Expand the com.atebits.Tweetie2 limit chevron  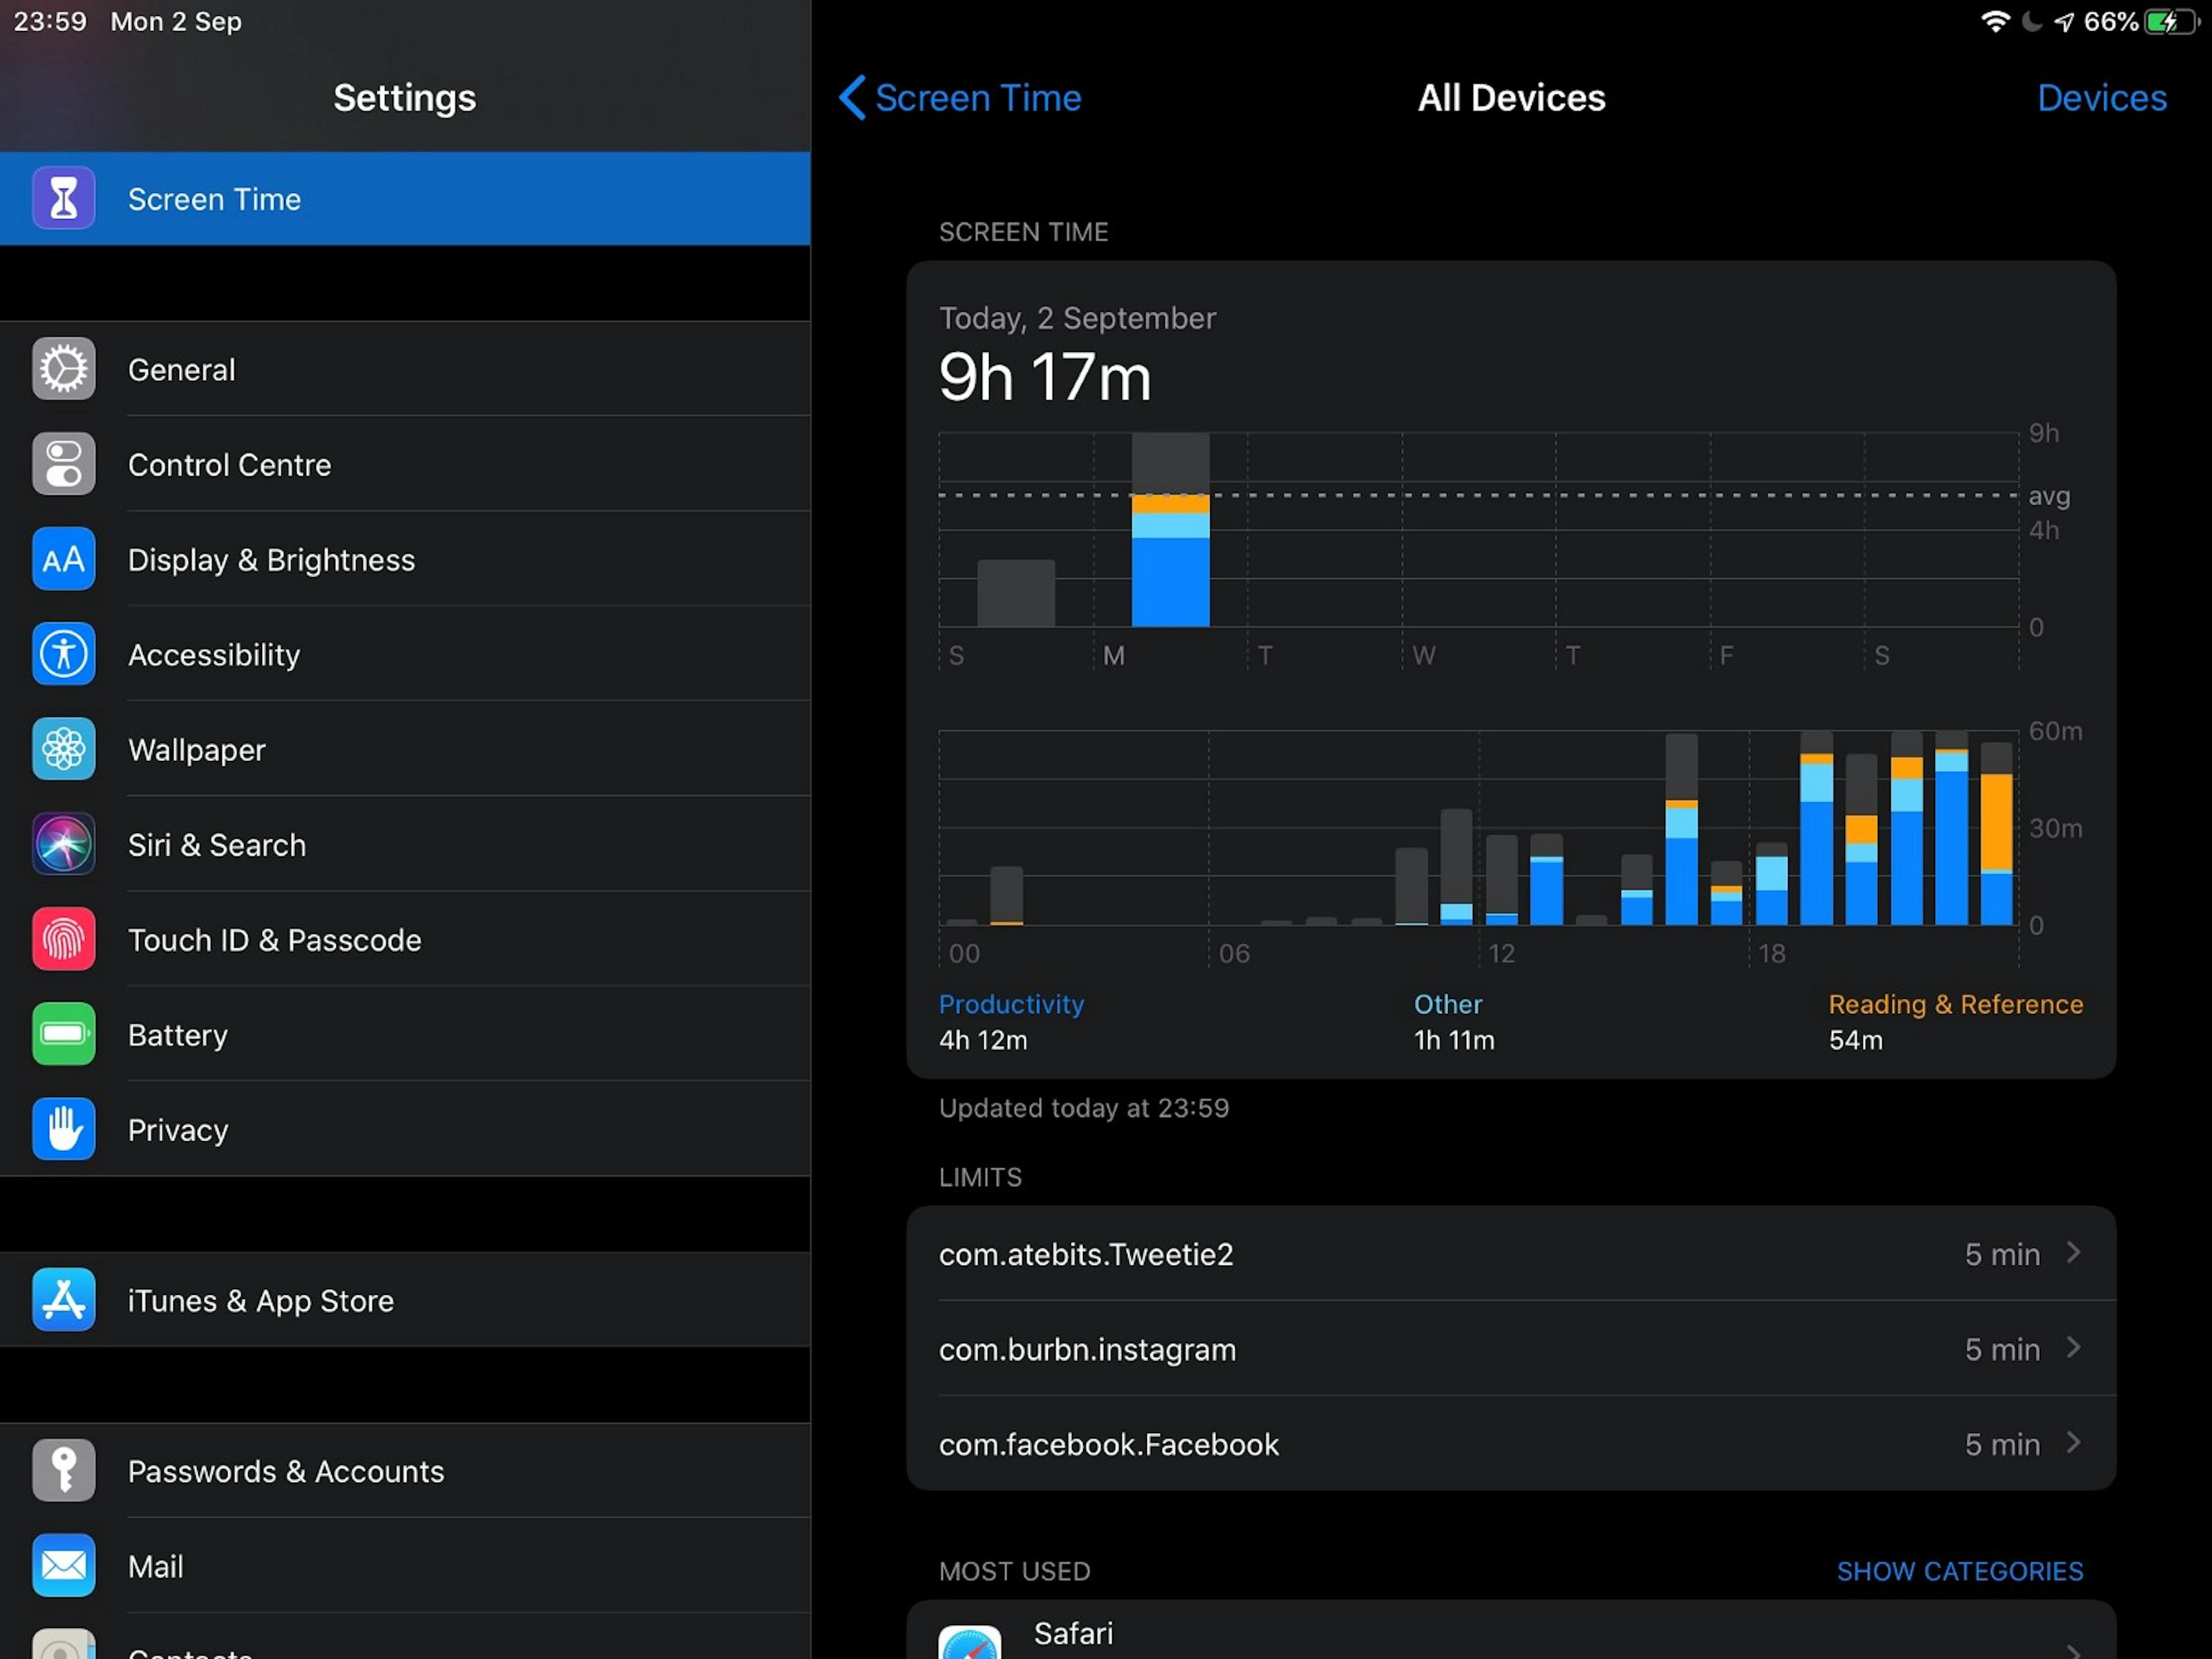click(2074, 1253)
